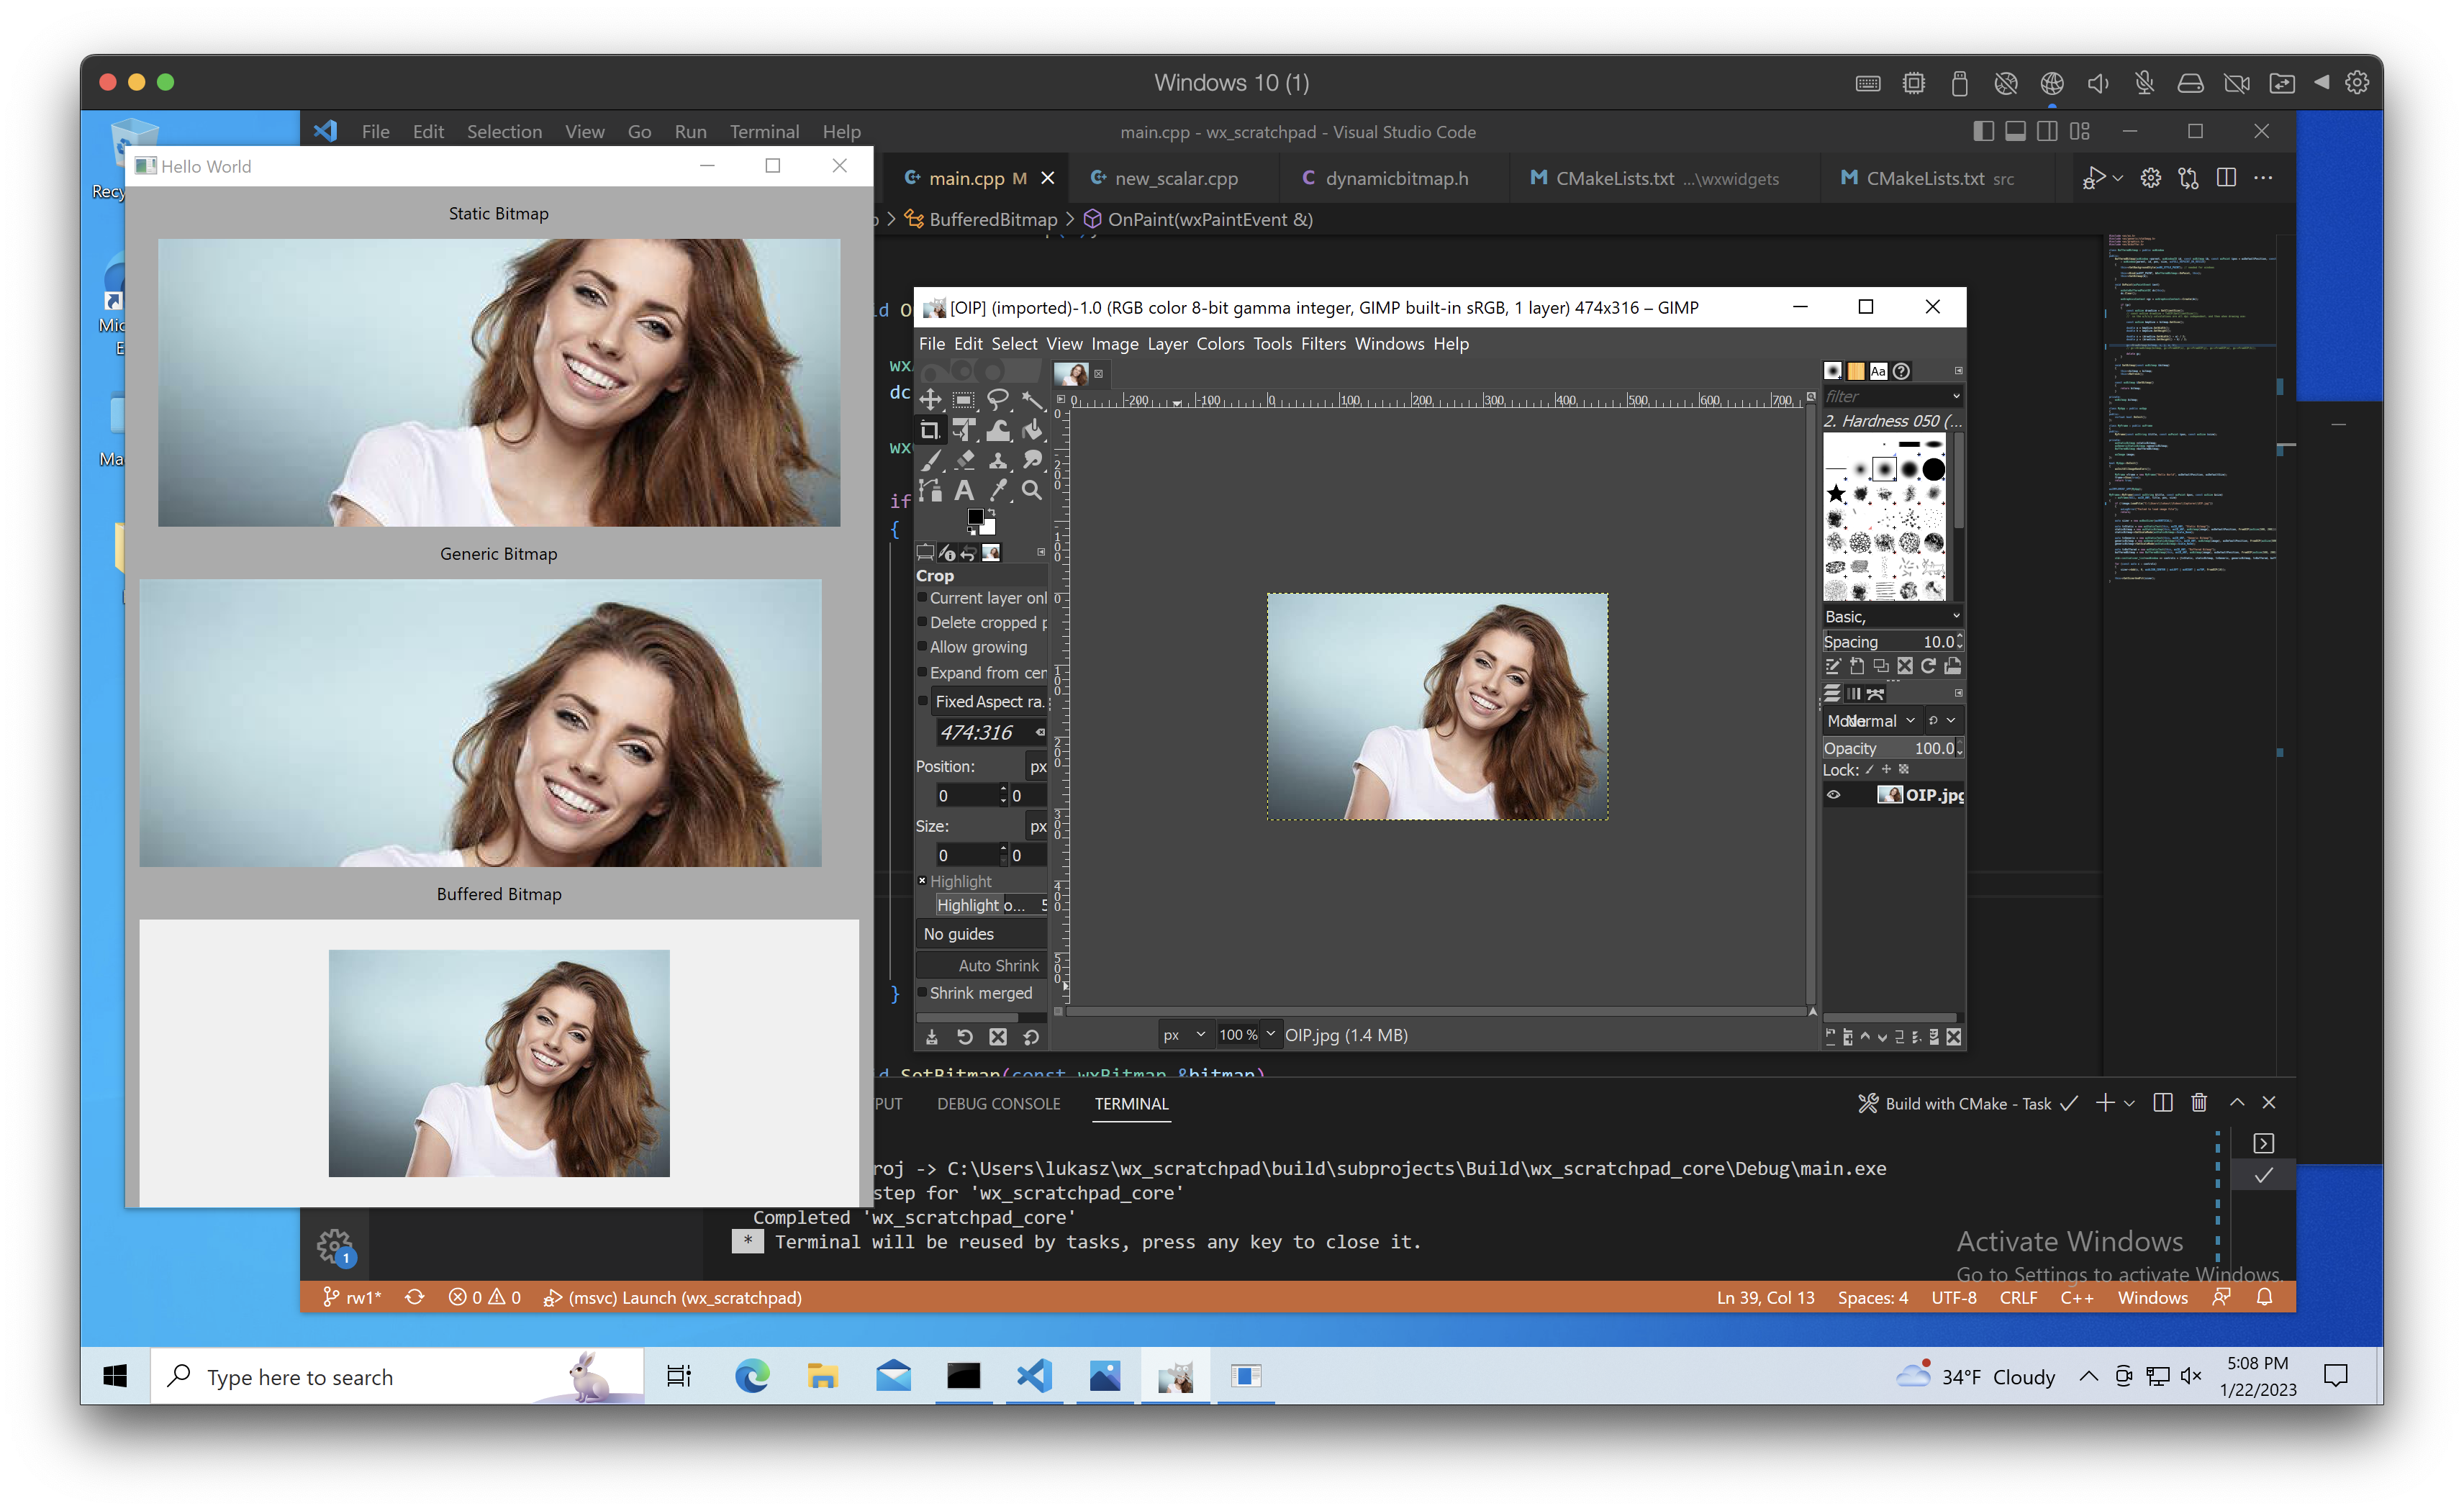Viewport: 2464px width, 1511px height.
Task: Open the brush filter dropdown
Action: [x=1956, y=397]
